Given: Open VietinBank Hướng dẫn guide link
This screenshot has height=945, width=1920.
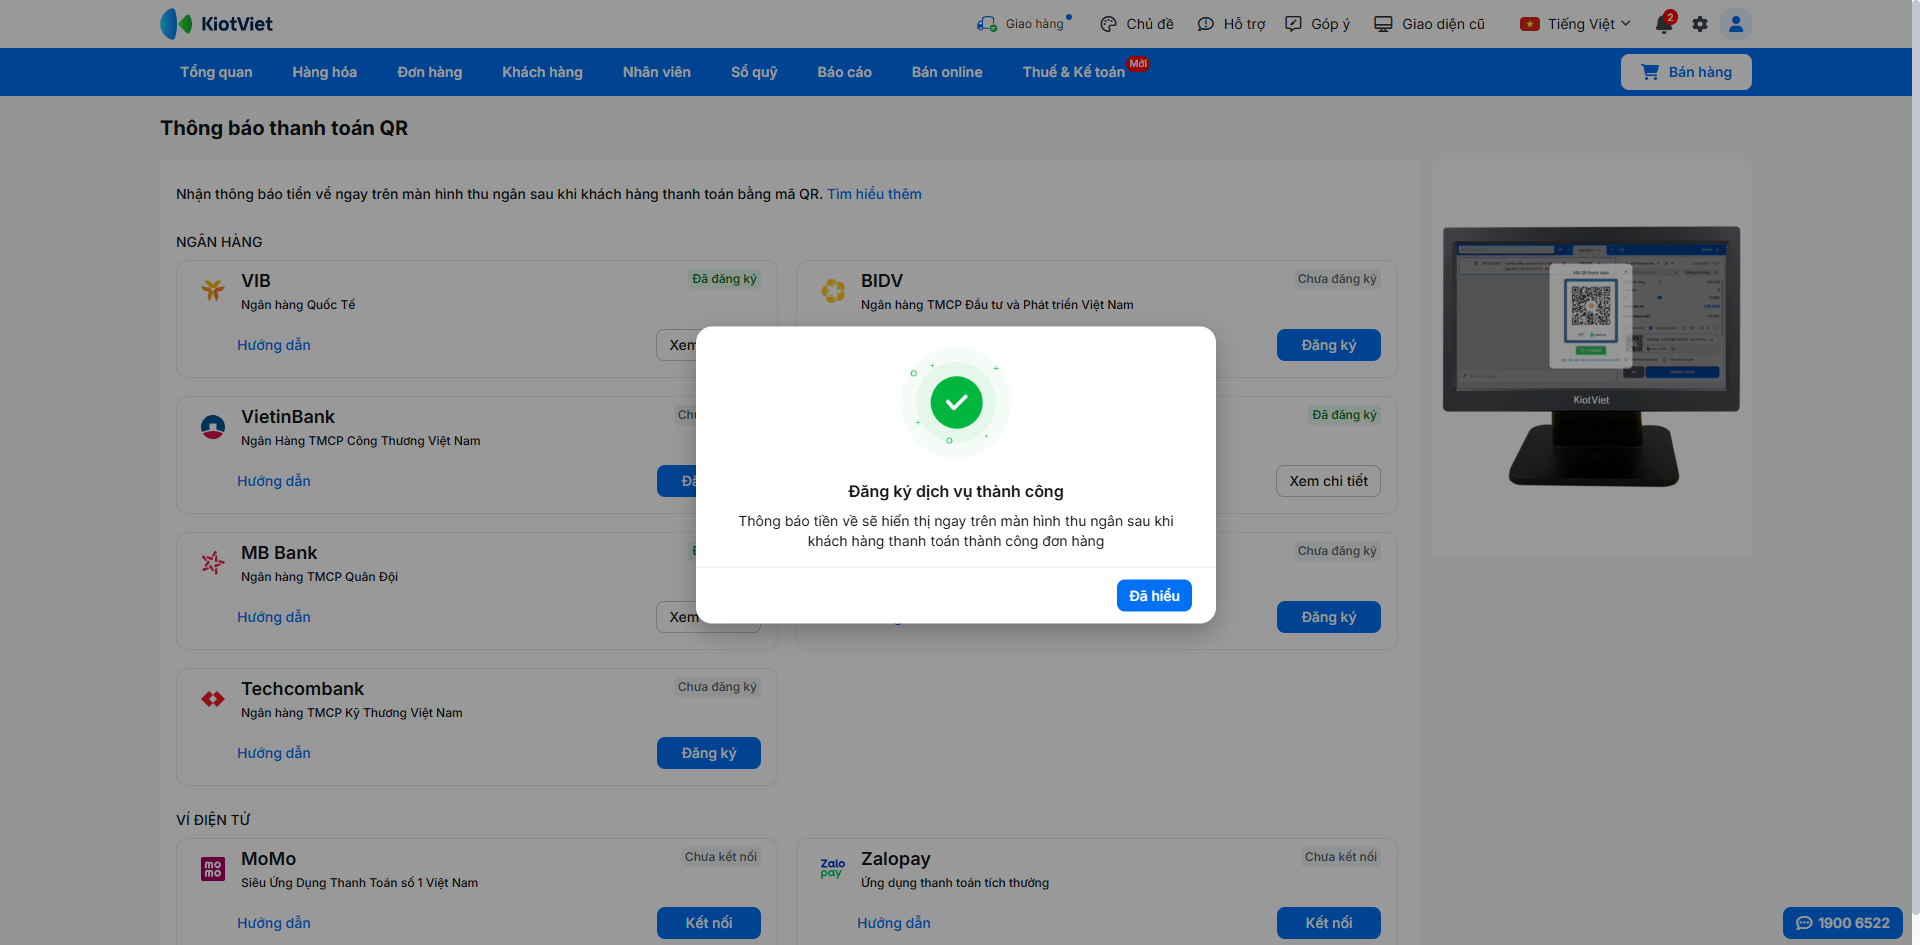Looking at the screenshot, I should click(274, 481).
